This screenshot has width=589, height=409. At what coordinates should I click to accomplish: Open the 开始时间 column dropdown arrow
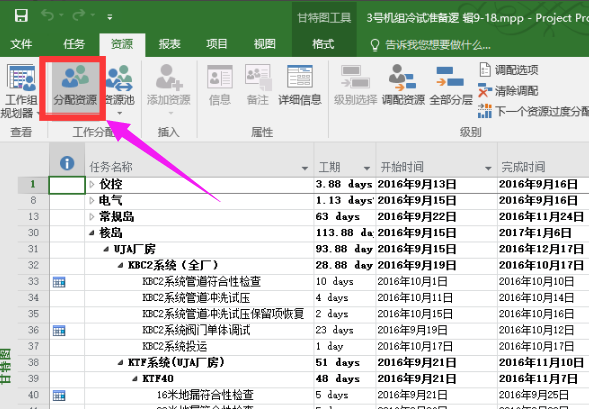click(x=488, y=168)
